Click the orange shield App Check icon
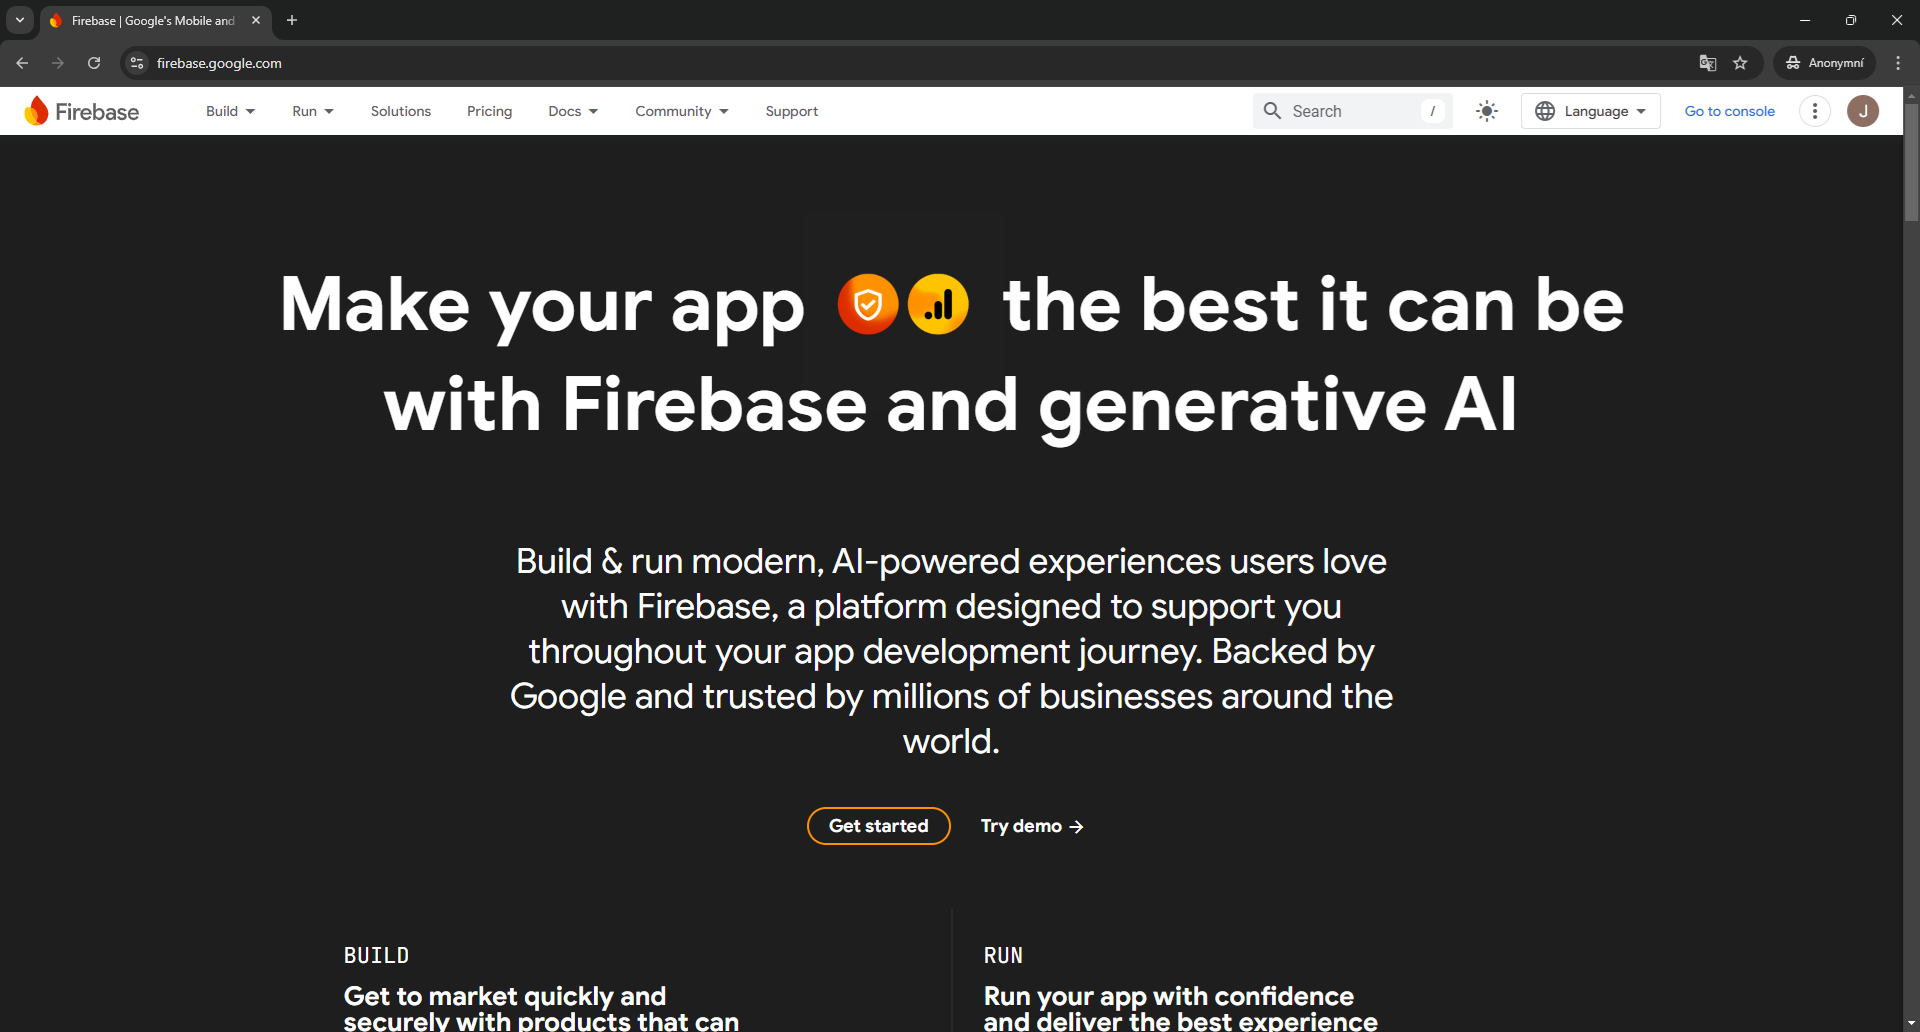The height and width of the screenshot is (1032, 1920). point(867,304)
